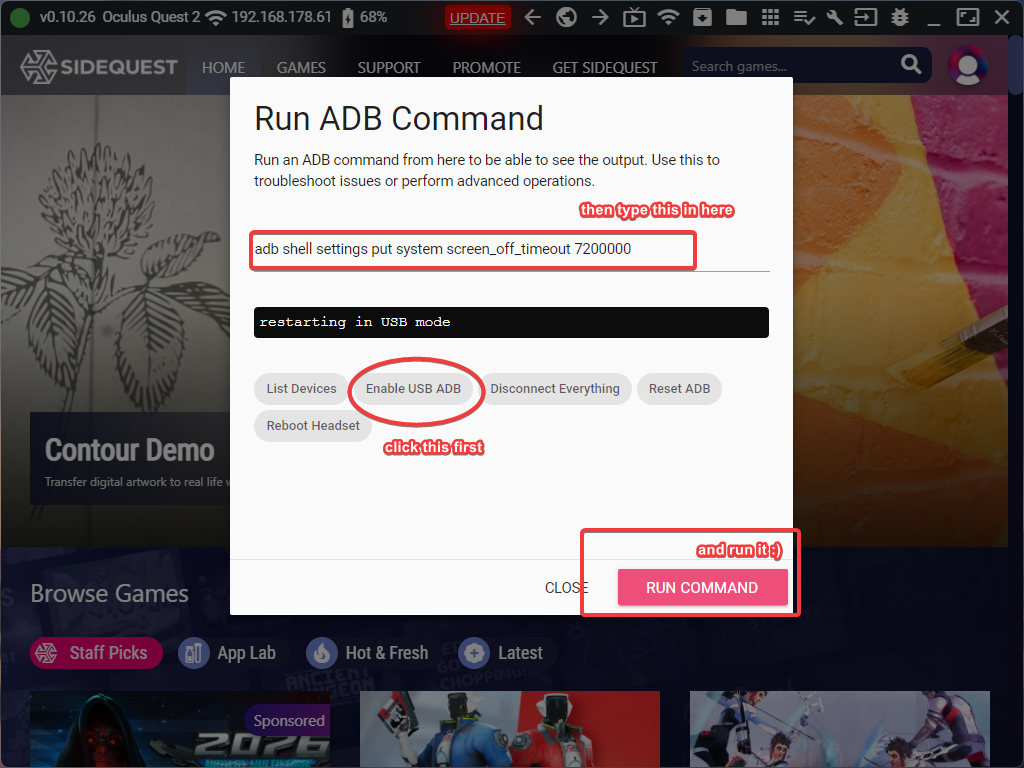The height and width of the screenshot is (768, 1024).
Task: Open the user profile avatar
Action: pos(968,65)
